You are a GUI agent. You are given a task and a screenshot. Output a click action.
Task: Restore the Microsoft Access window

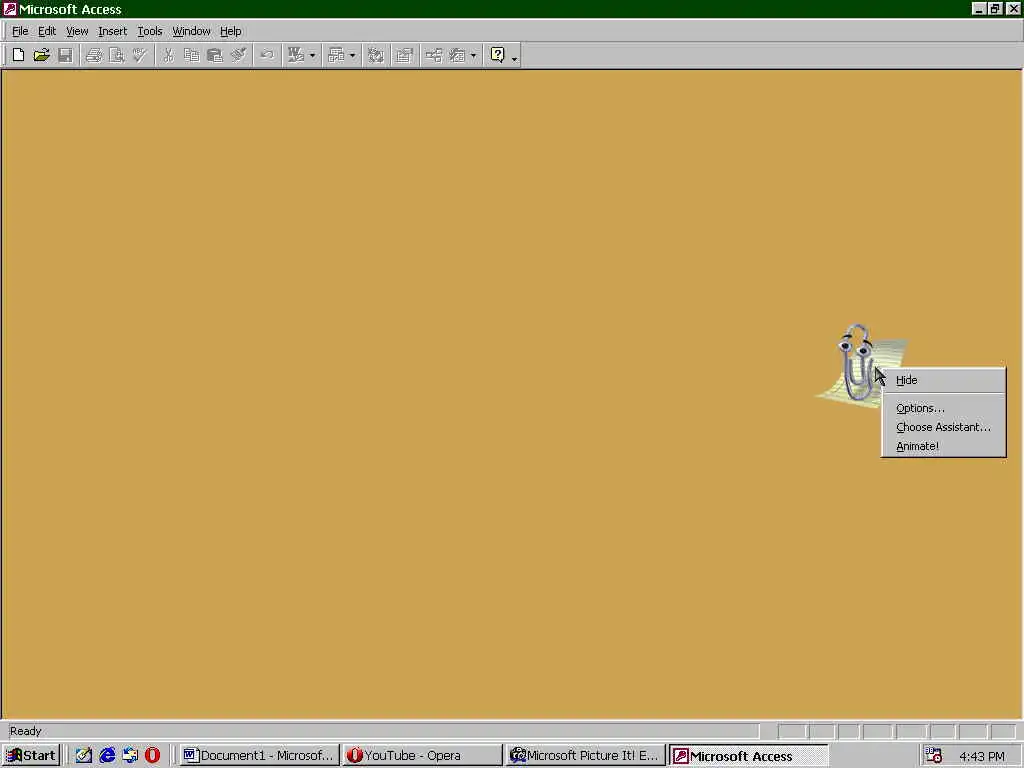[995, 8]
